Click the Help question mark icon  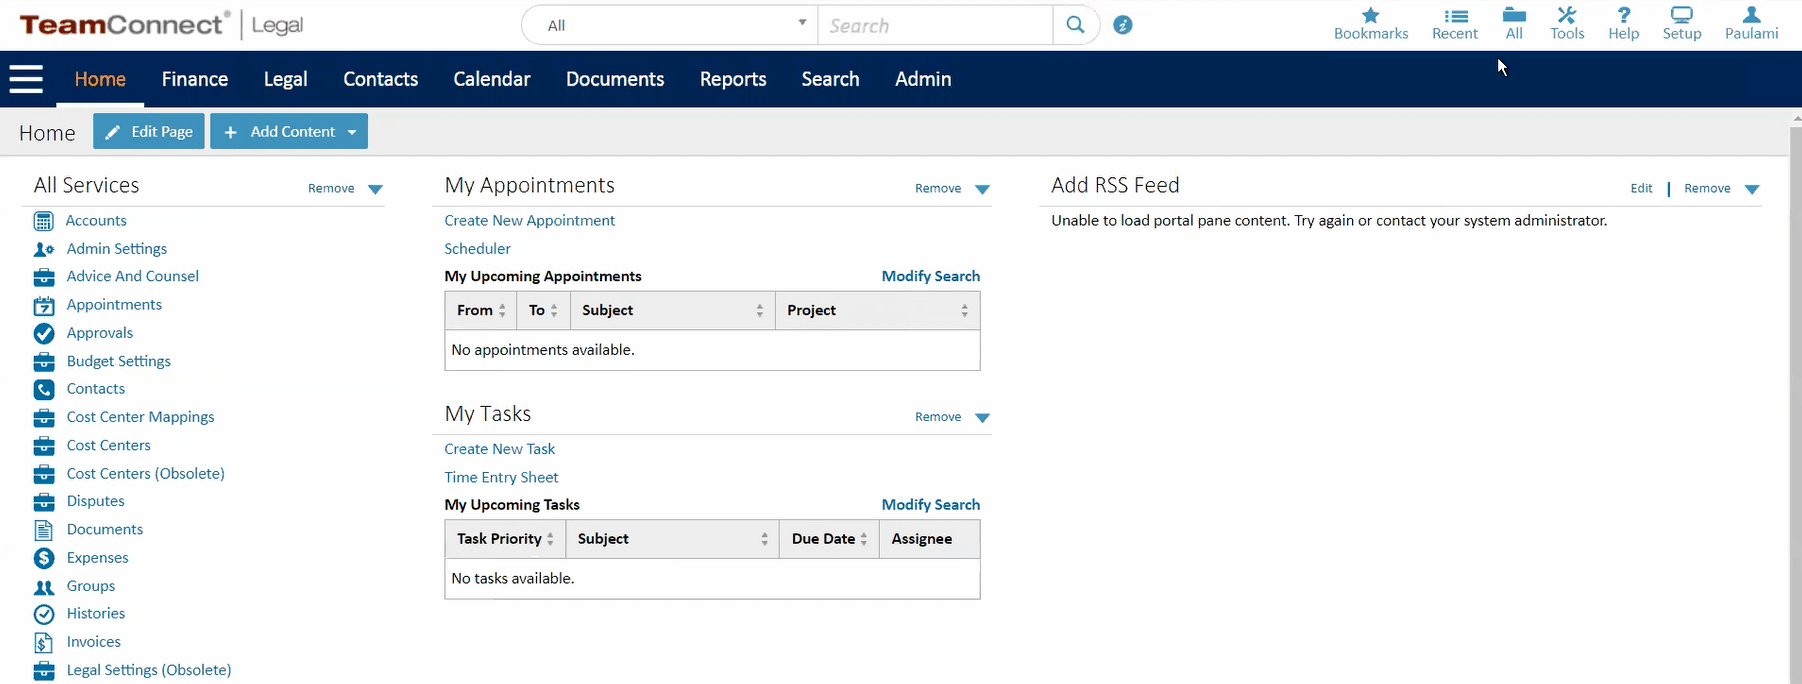[x=1623, y=16]
